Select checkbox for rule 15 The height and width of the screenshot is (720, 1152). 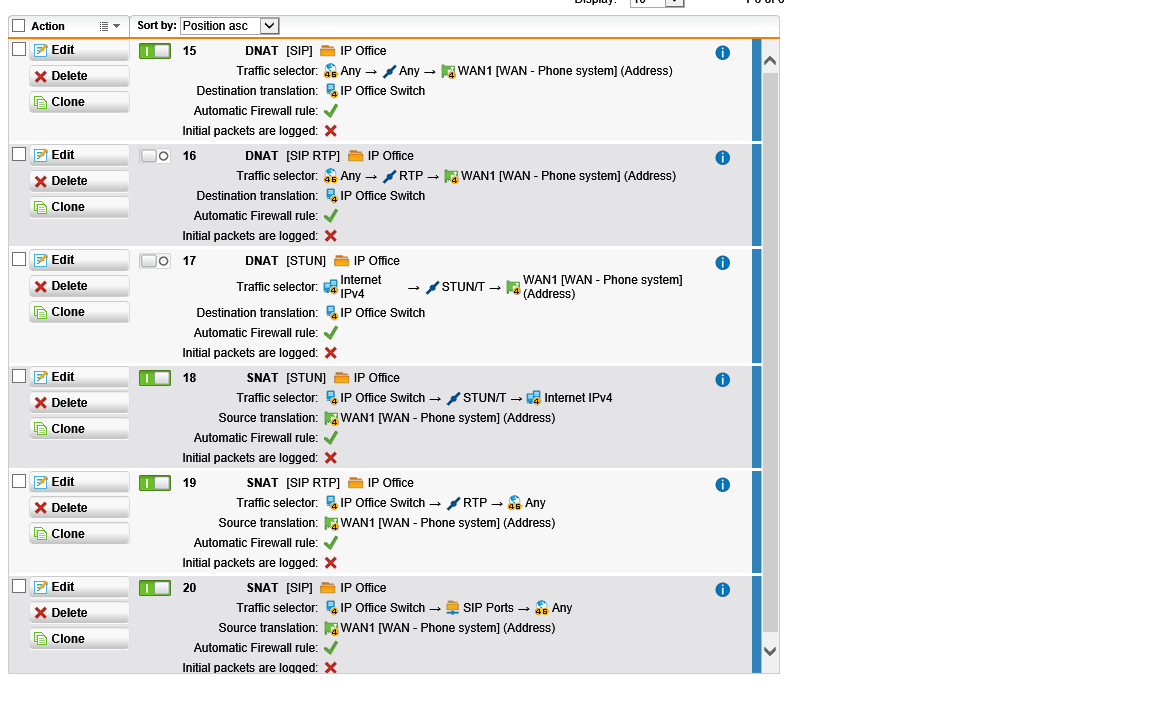coord(19,49)
